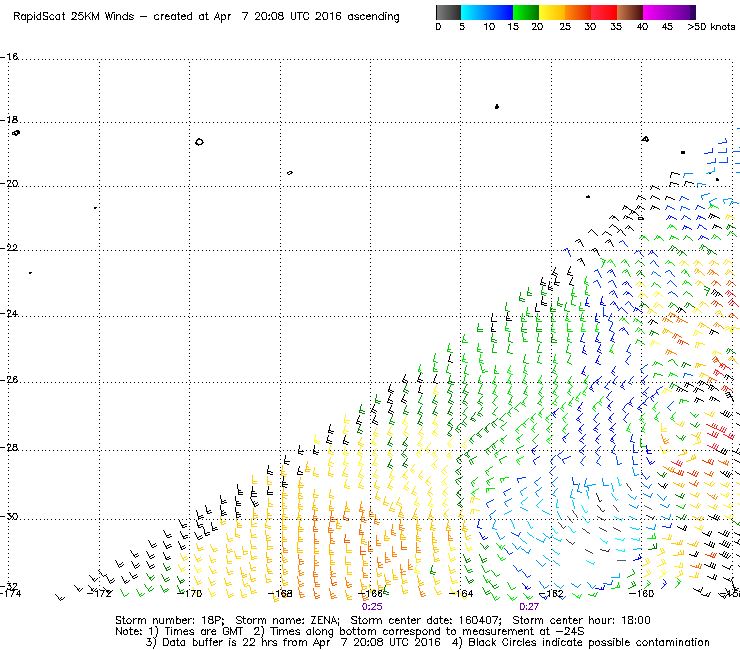Click the brown 35-40 knots legend segment
This screenshot has width=740, height=650.
point(630,12)
